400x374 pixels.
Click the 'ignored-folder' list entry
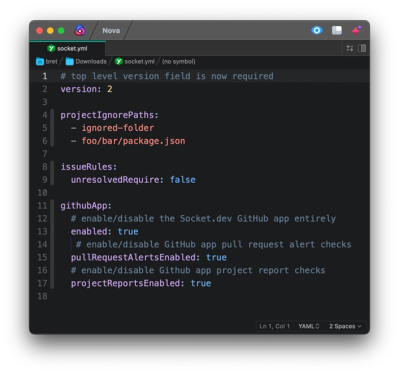coord(118,128)
